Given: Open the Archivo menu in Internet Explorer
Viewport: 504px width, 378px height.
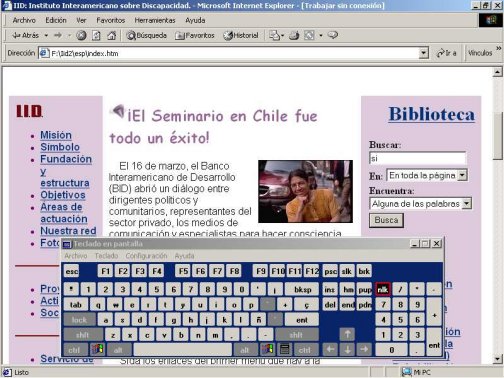Looking at the screenshot, I should point(24,20).
